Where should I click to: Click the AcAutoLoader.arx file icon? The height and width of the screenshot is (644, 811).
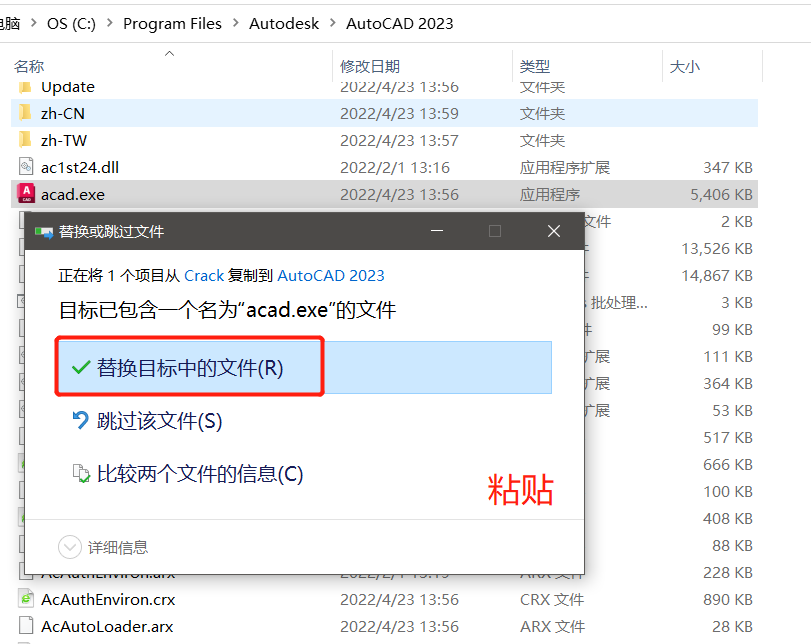(26, 625)
